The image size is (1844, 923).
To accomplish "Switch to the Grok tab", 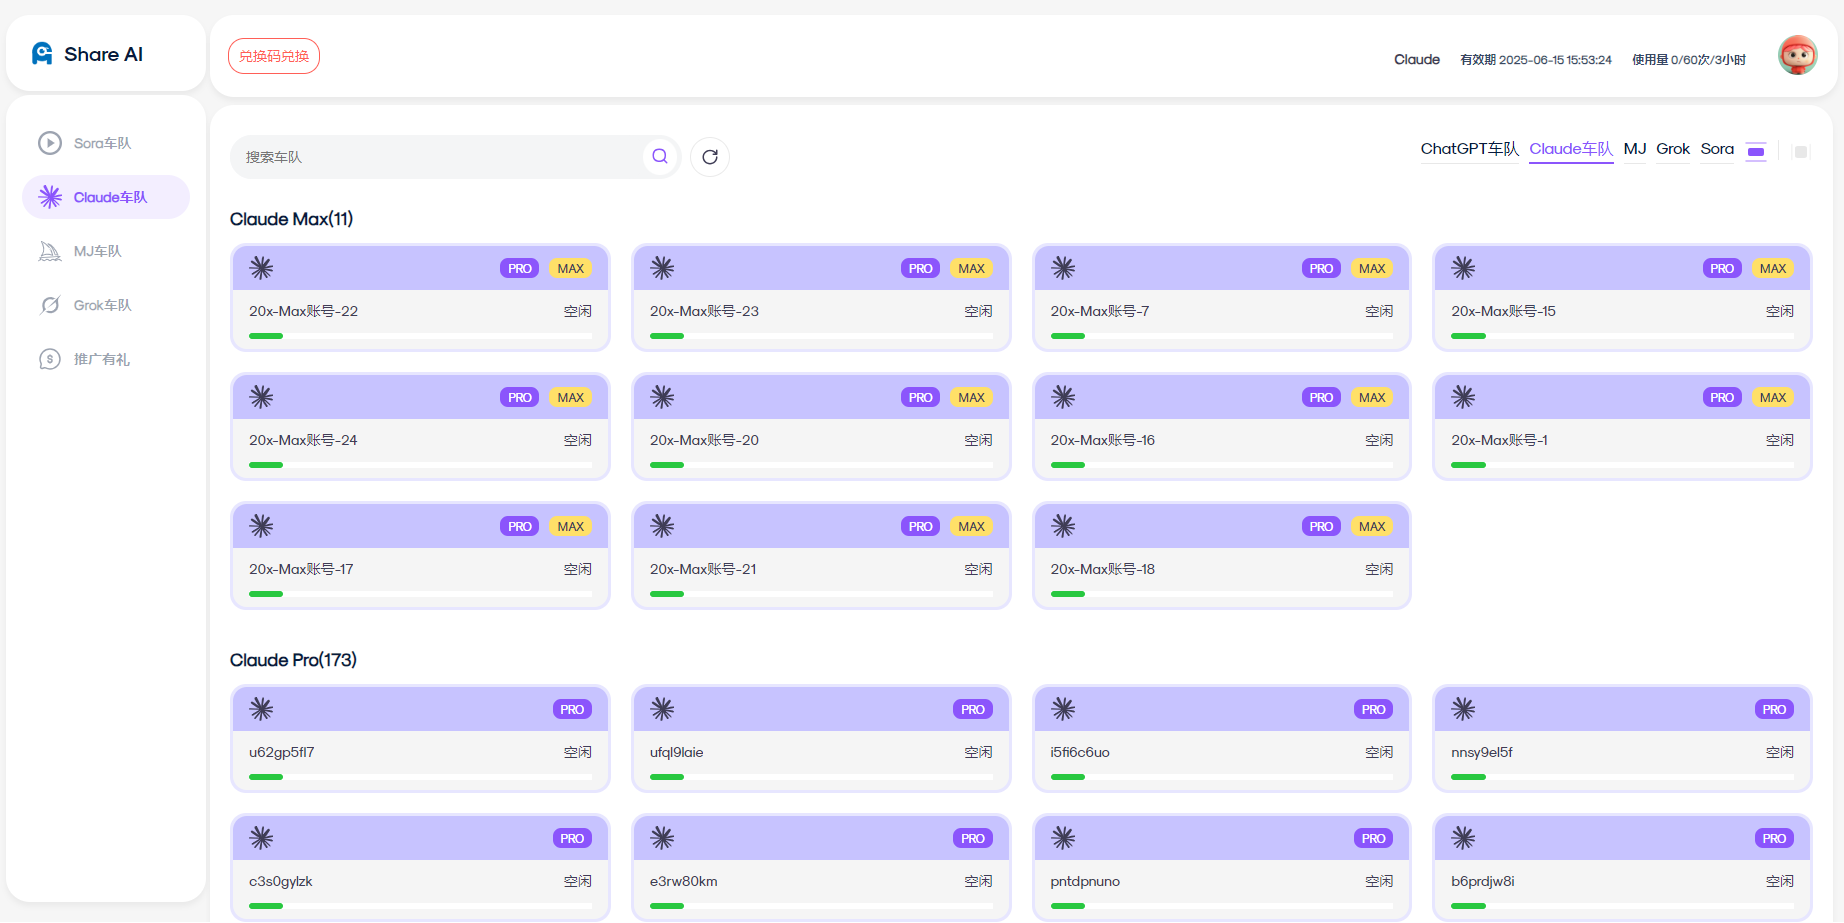I will tap(1673, 149).
